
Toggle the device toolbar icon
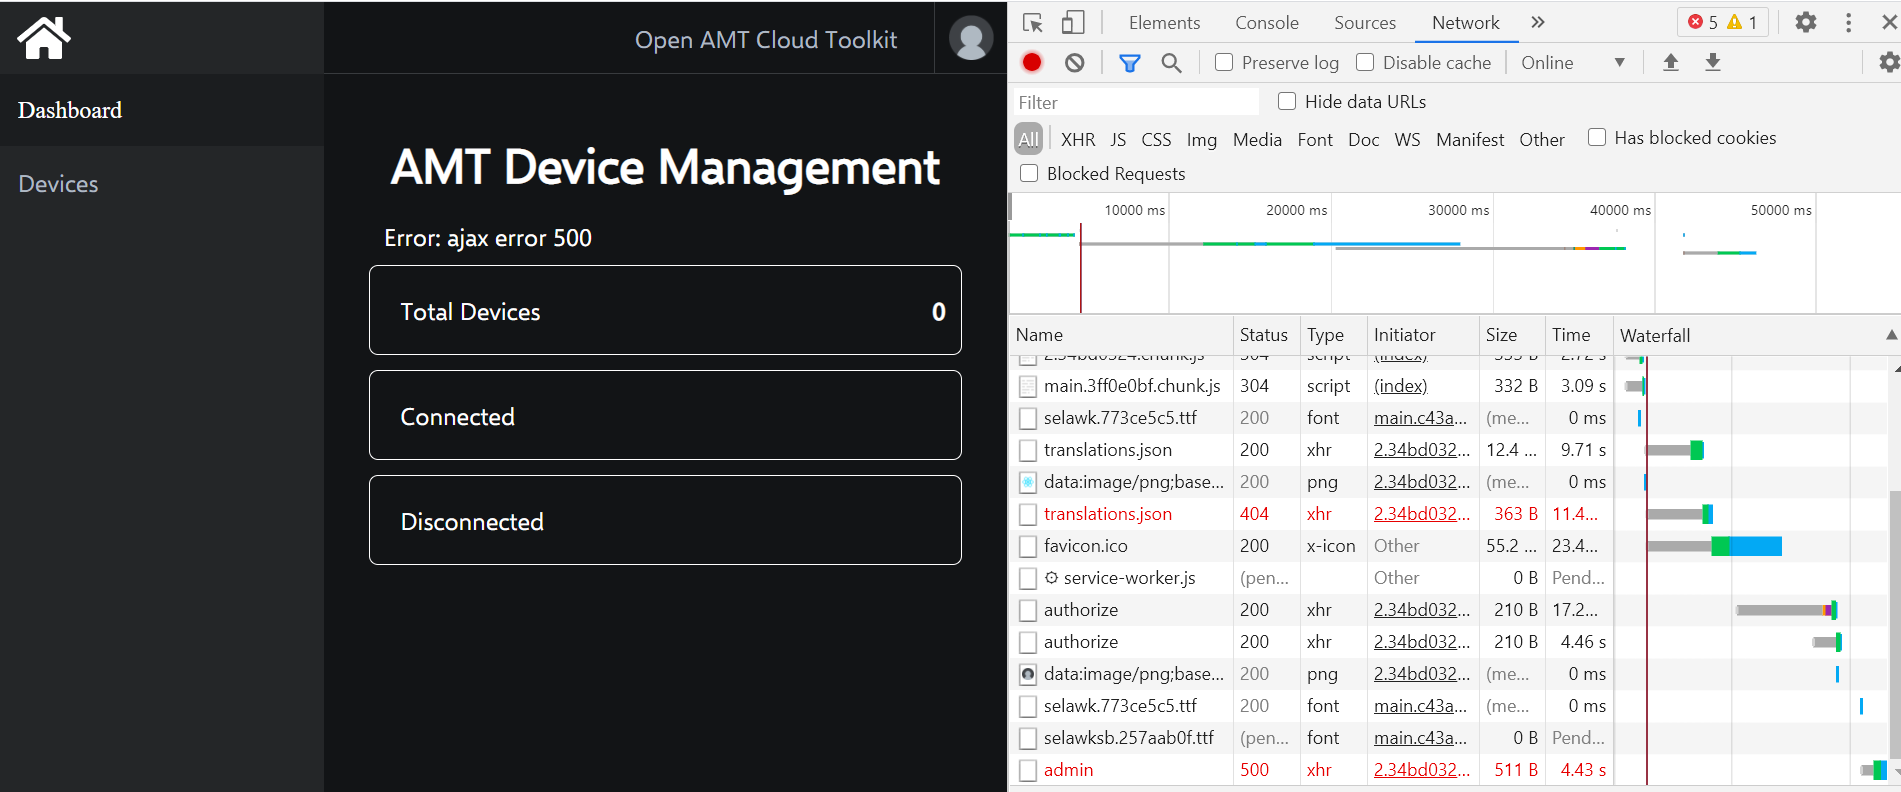[x=1073, y=22]
